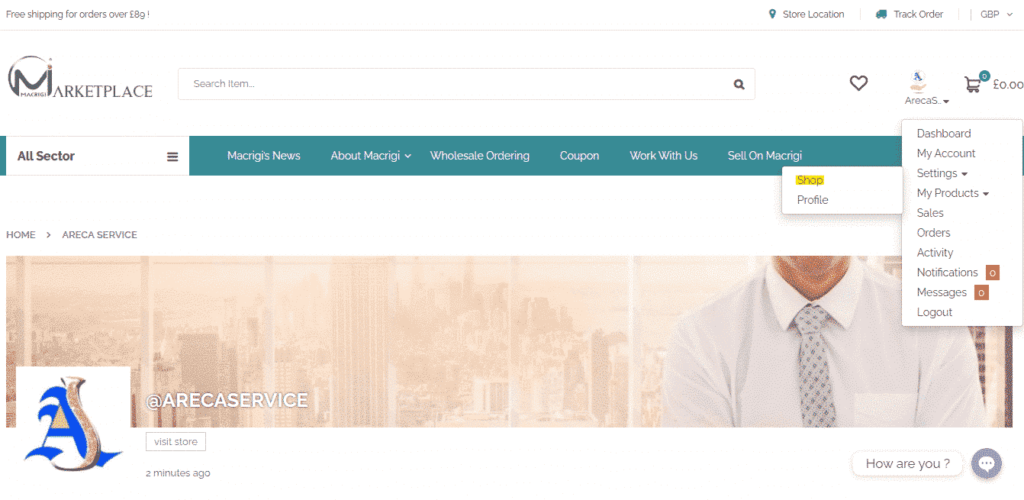Expand the My Products submenu
This screenshot has width=1024, height=500.
953,193
